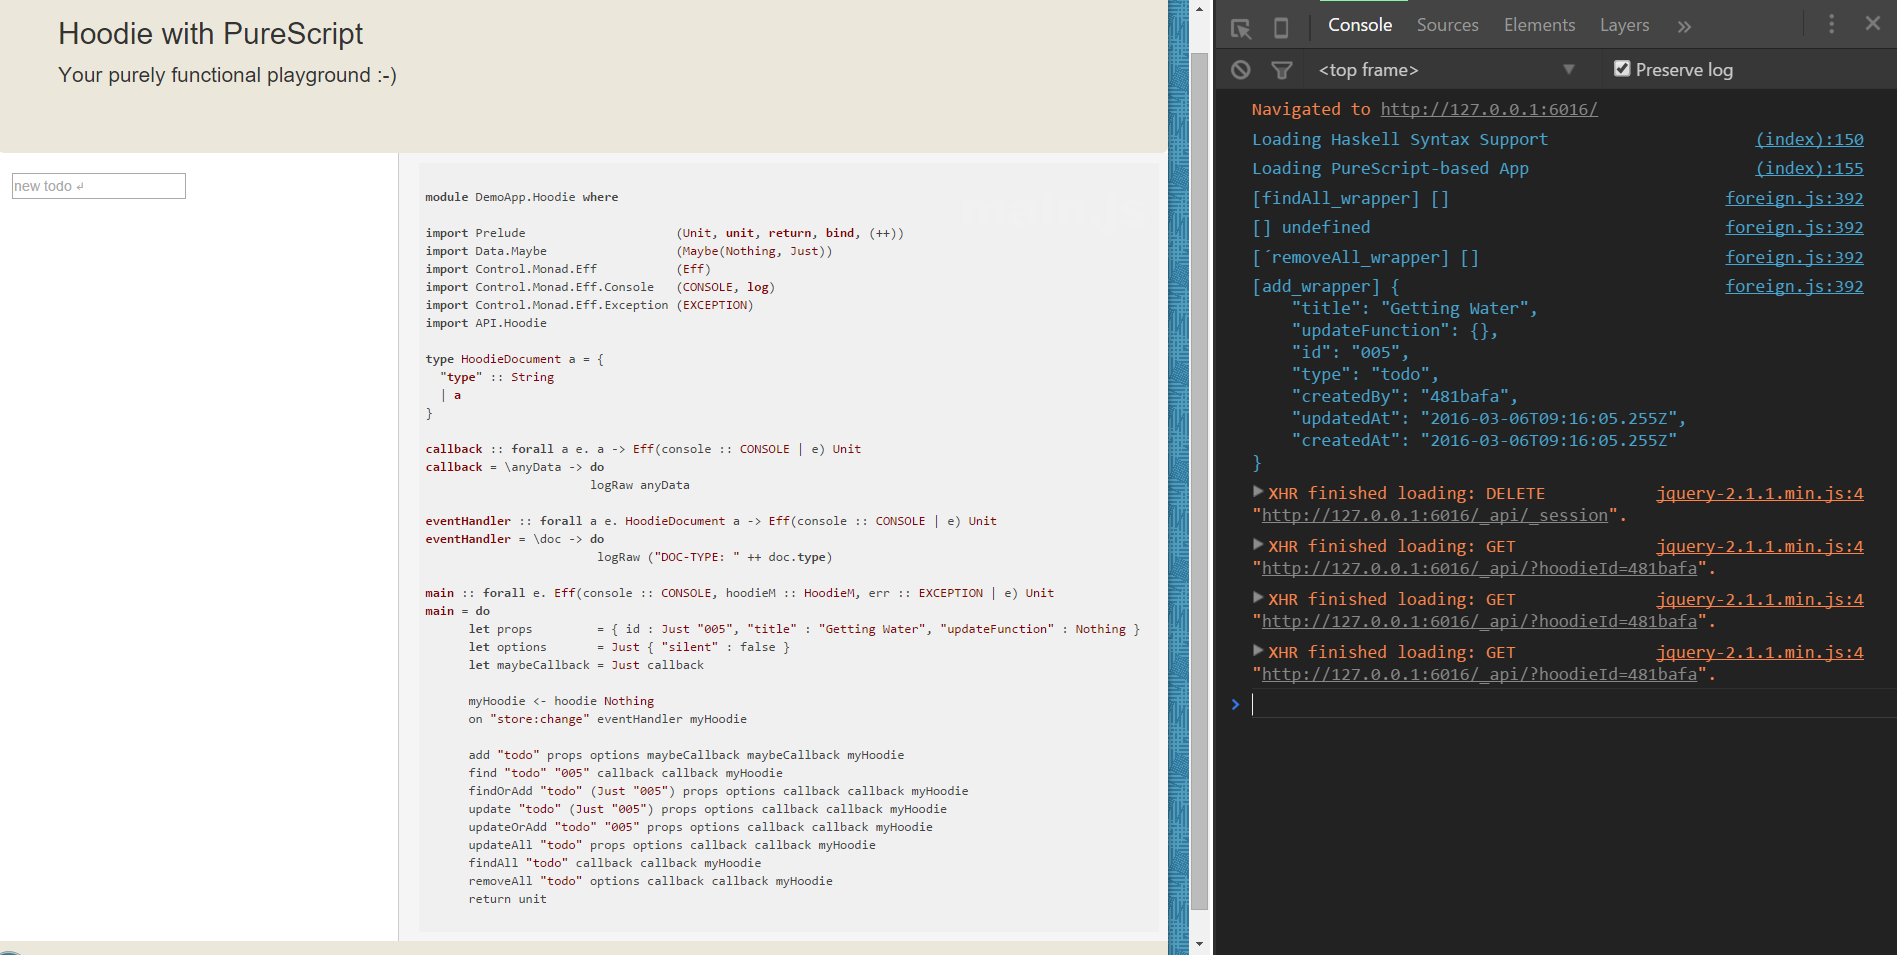Toggle the device mode phone icon
Screen dimensions: 1897x955
click(x=1281, y=28)
